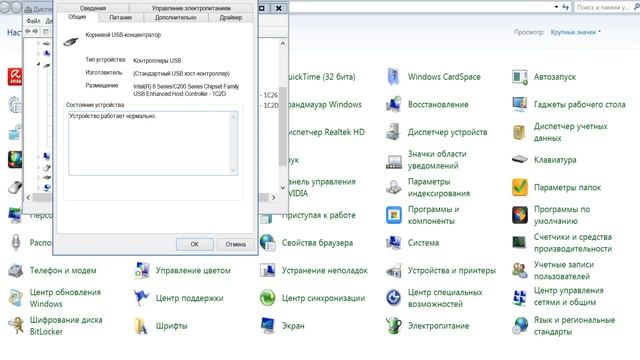Screen dimensions: 640x360
Task: Open Устранение неполадок icon
Action: (x=268, y=271)
